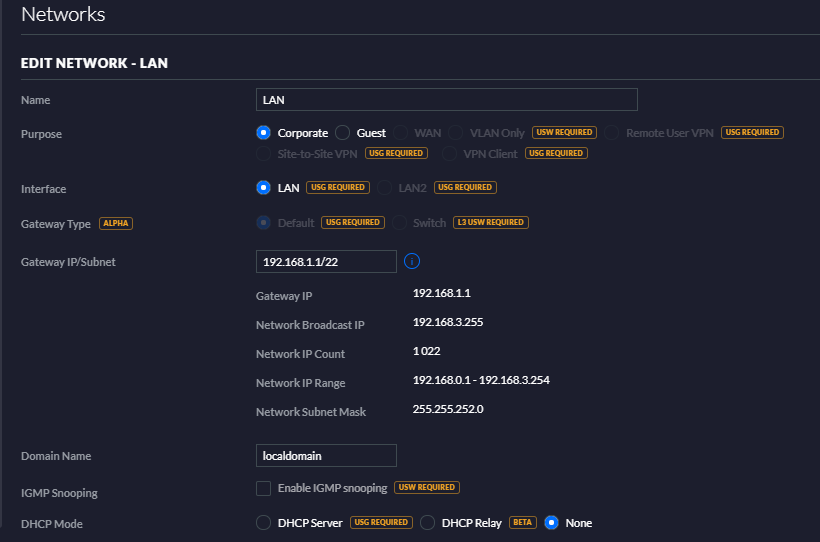Click the Domain Name input field
This screenshot has height=542, width=820.
[326, 455]
